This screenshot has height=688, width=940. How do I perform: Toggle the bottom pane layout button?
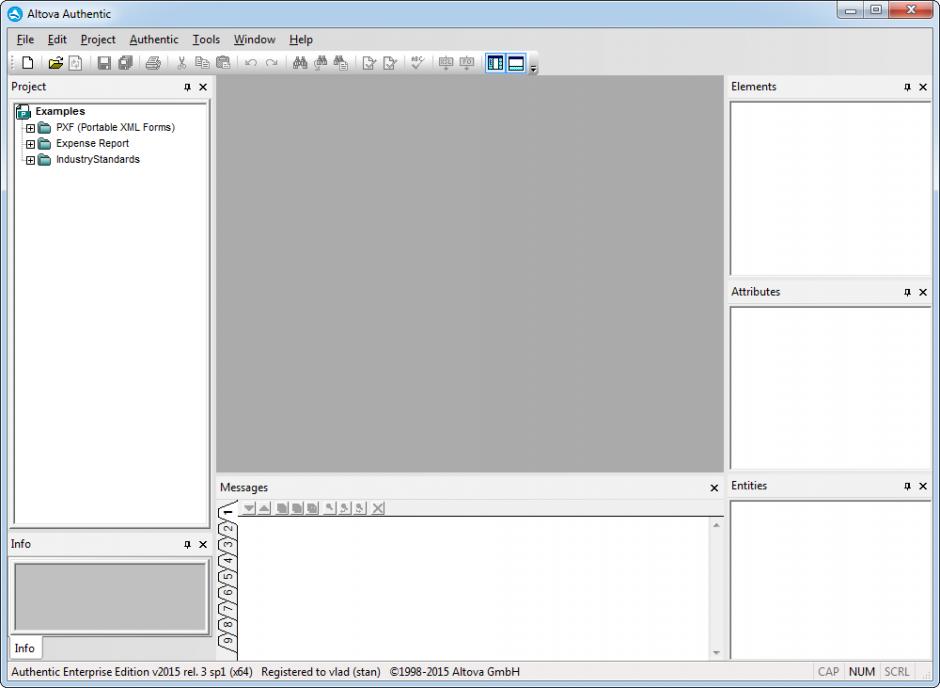[x=516, y=63]
